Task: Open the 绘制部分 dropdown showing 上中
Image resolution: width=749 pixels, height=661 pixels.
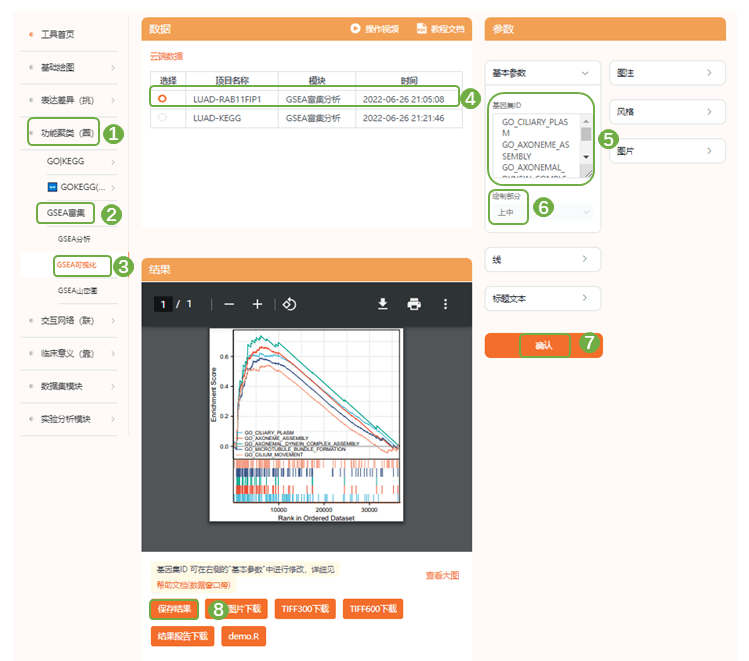Action: tap(543, 212)
